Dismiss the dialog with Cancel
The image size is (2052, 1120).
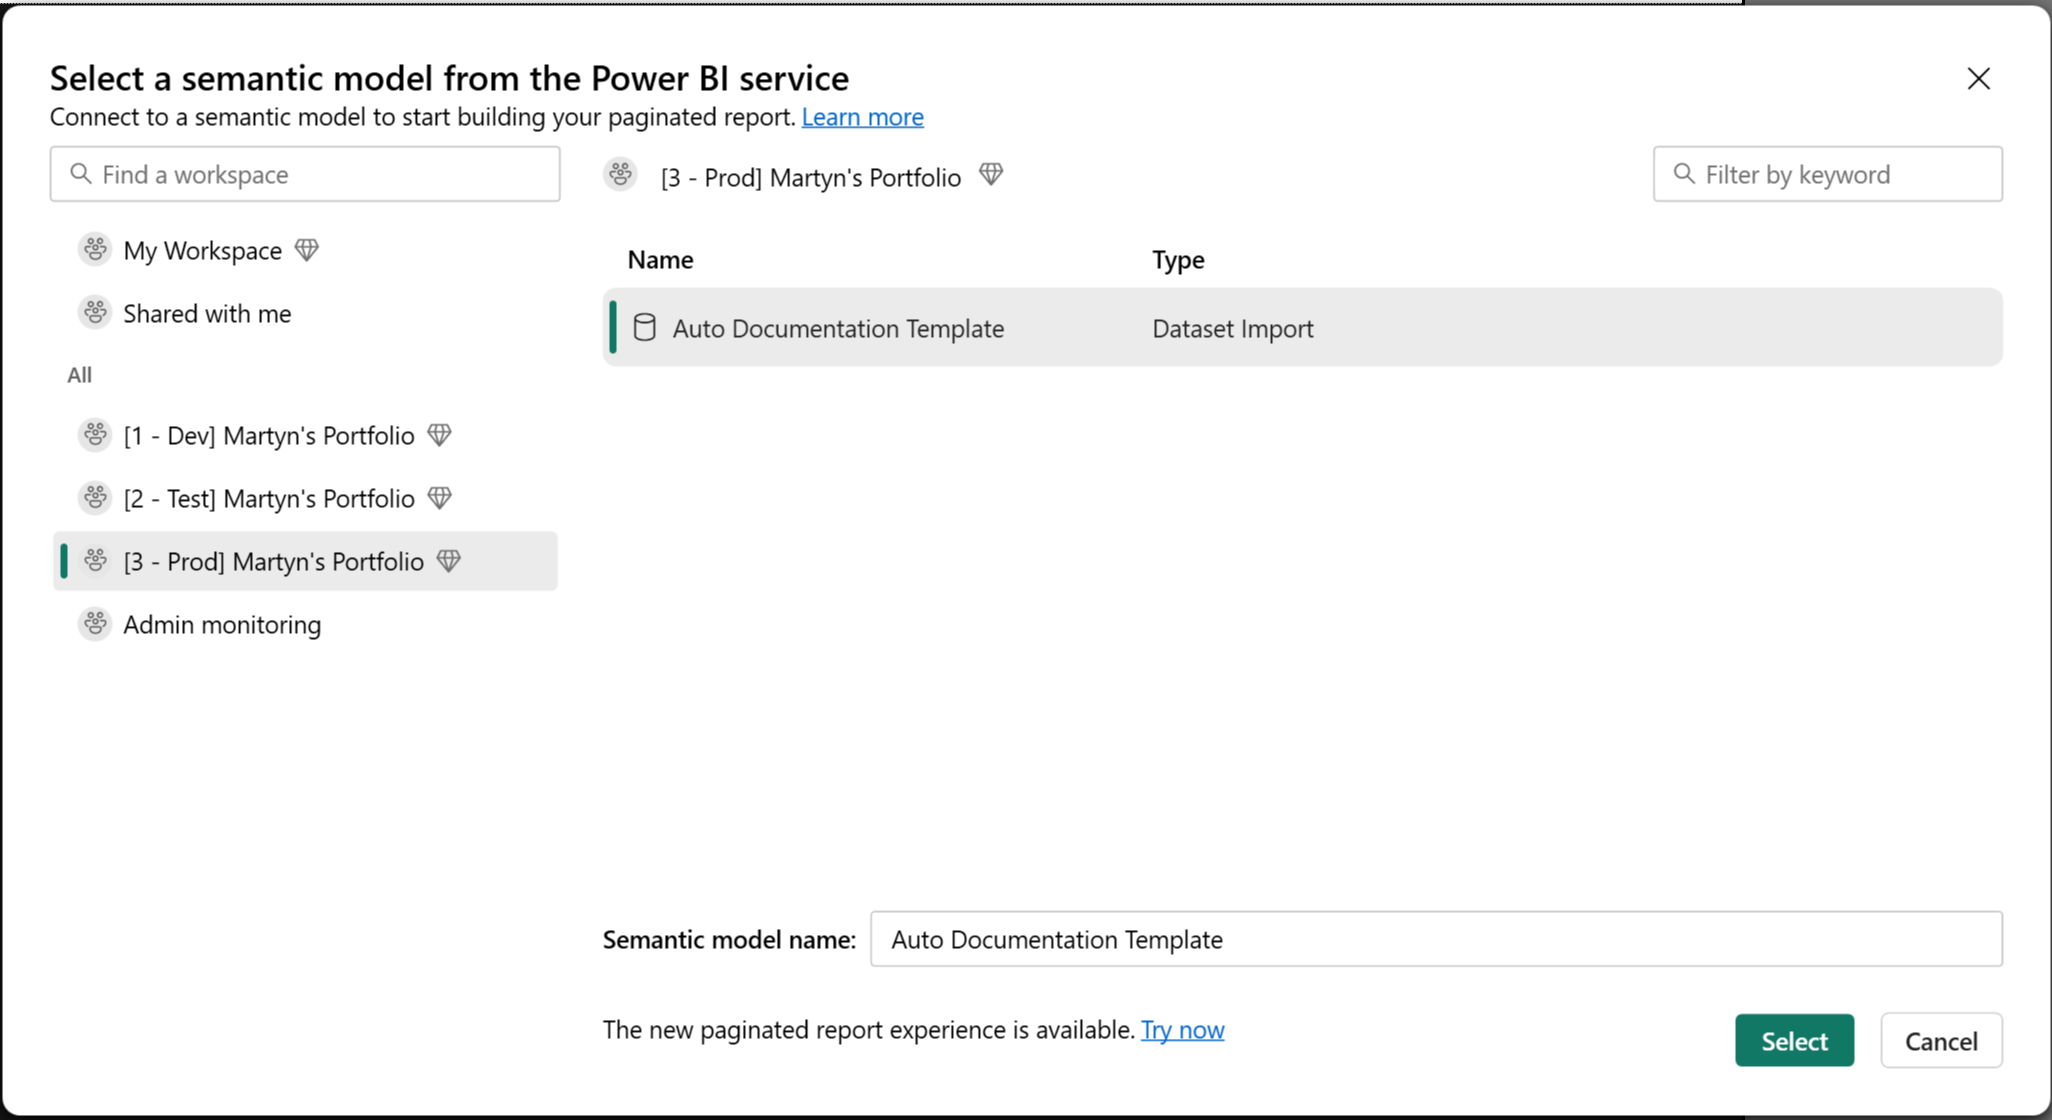(1941, 1041)
